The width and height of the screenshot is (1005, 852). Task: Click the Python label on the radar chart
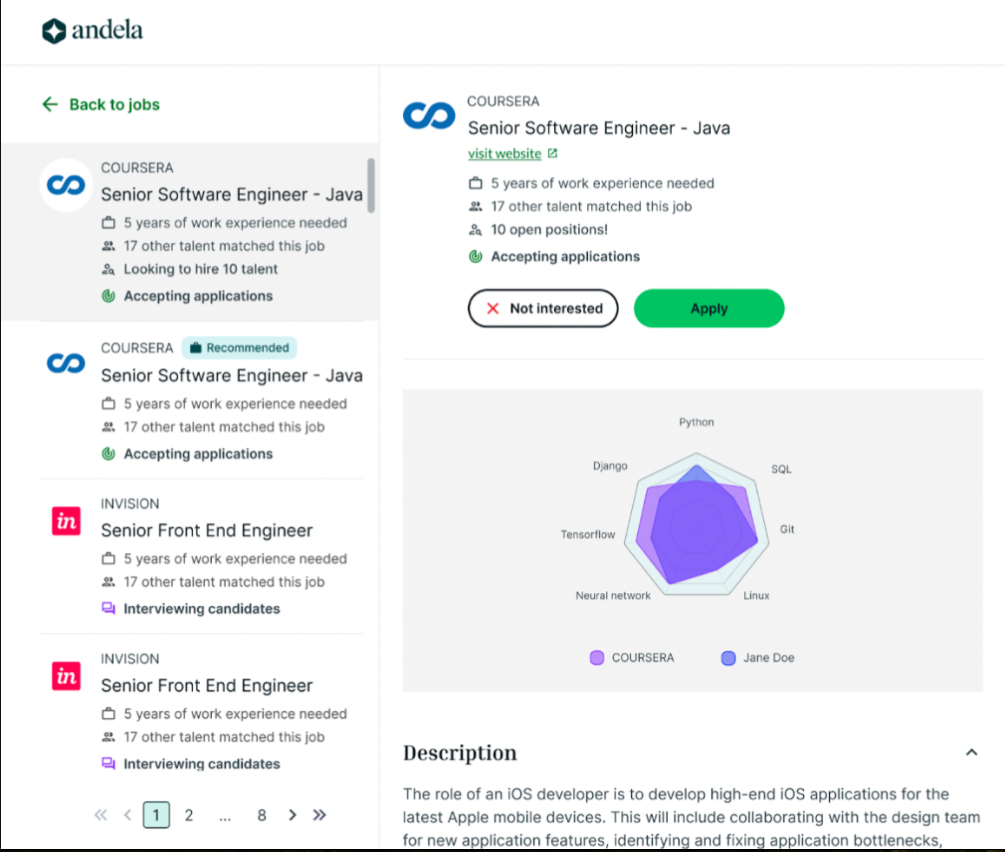697,422
